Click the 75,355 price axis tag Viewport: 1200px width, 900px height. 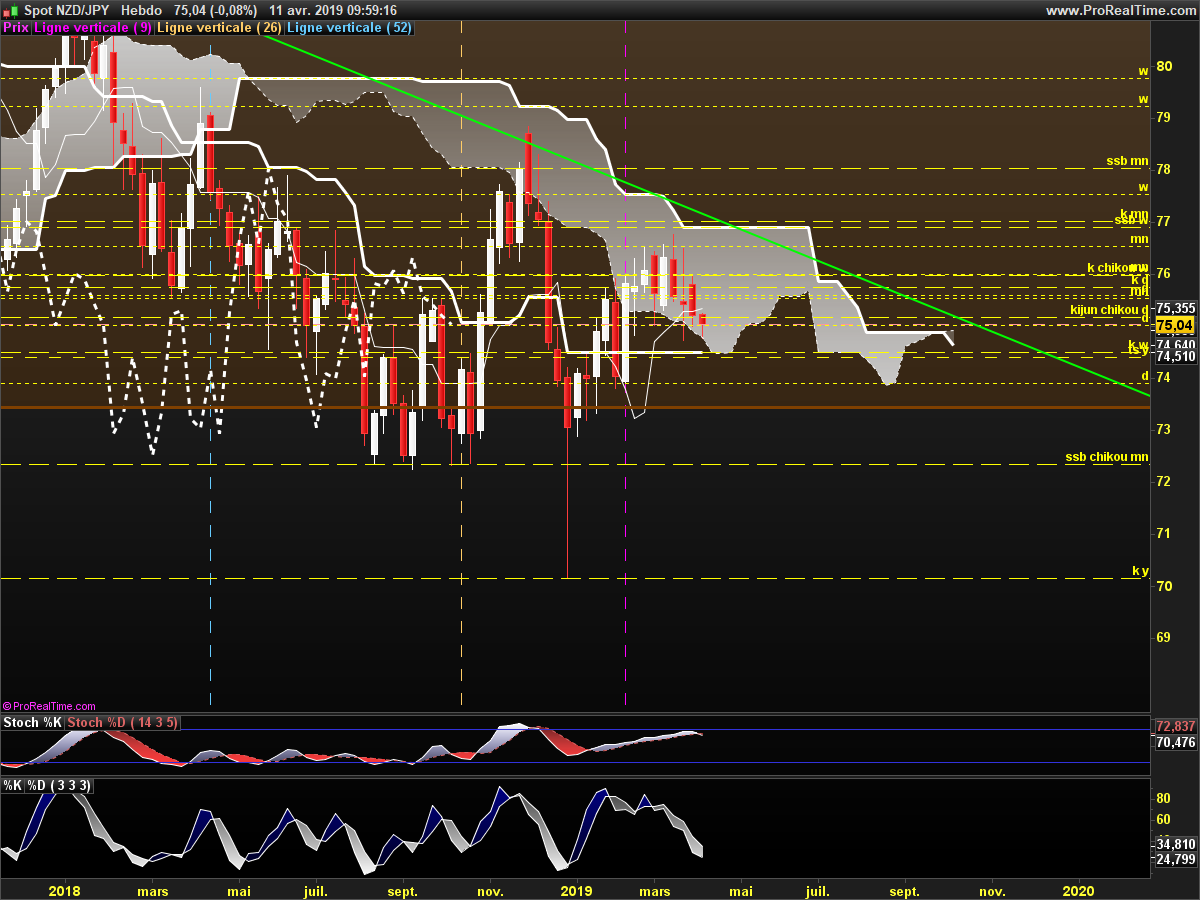1175,308
